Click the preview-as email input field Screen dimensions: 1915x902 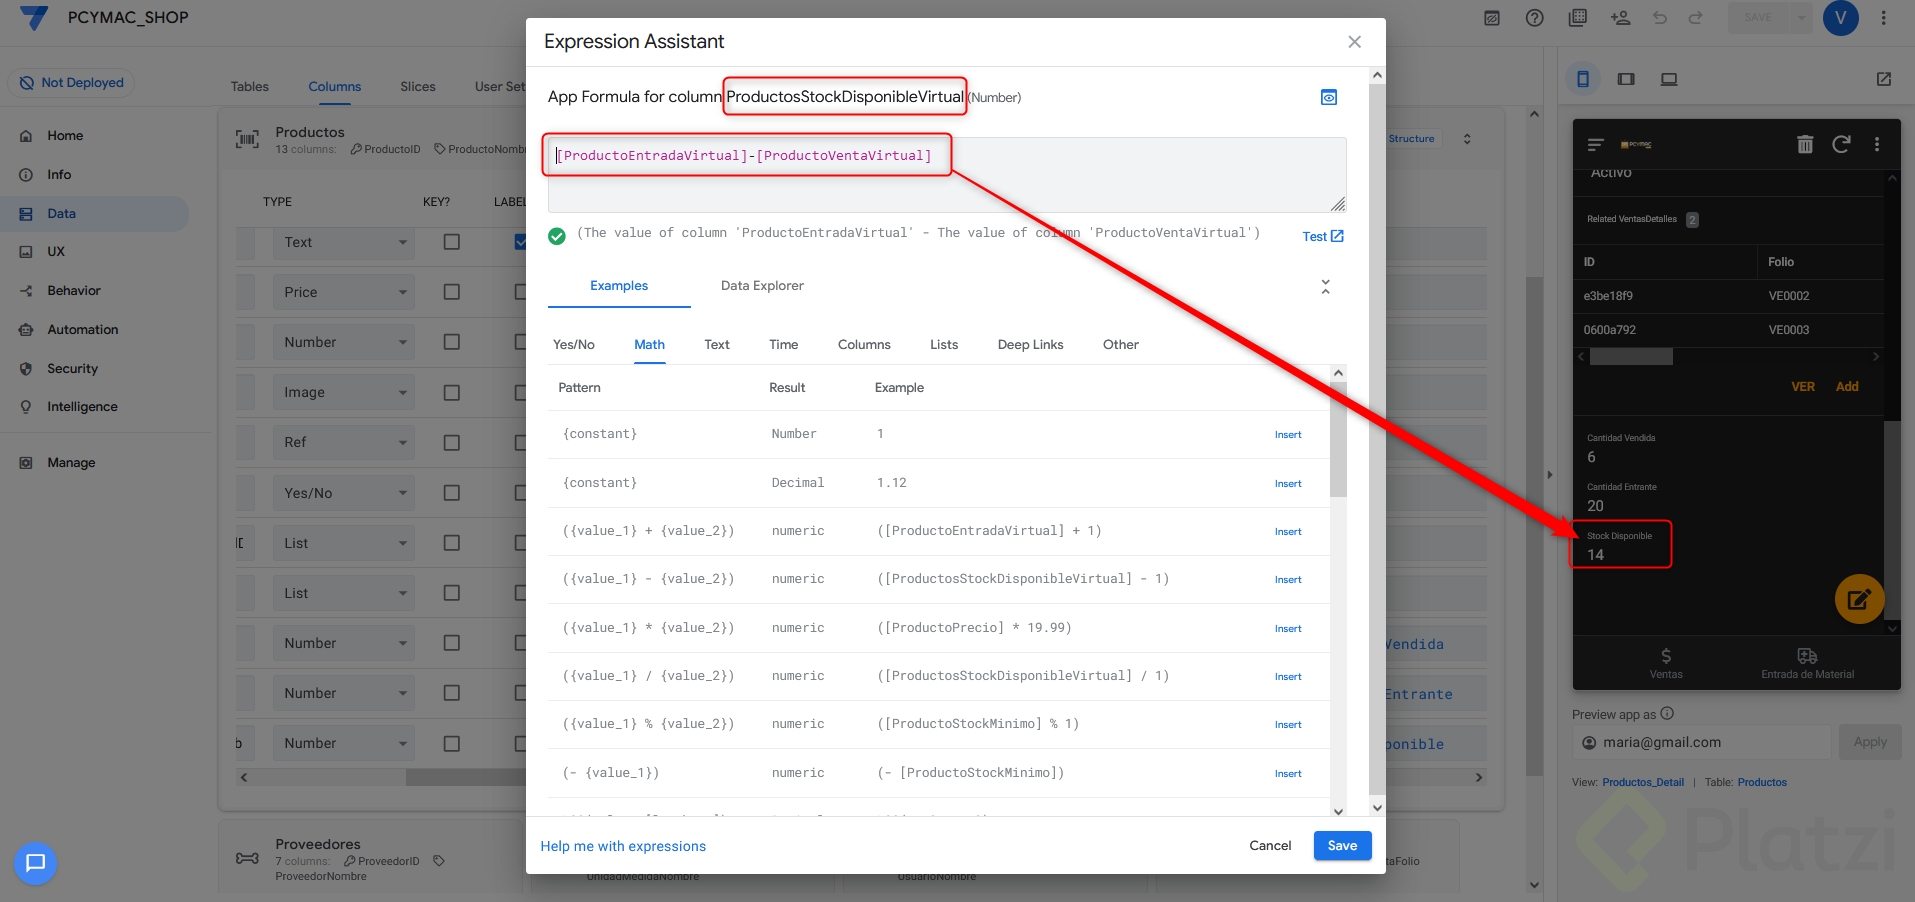[x=1701, y=743]
